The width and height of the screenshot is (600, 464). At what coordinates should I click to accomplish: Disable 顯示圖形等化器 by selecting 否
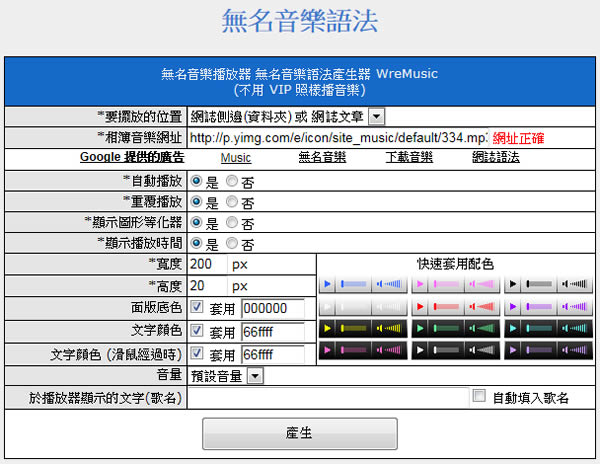232,223
